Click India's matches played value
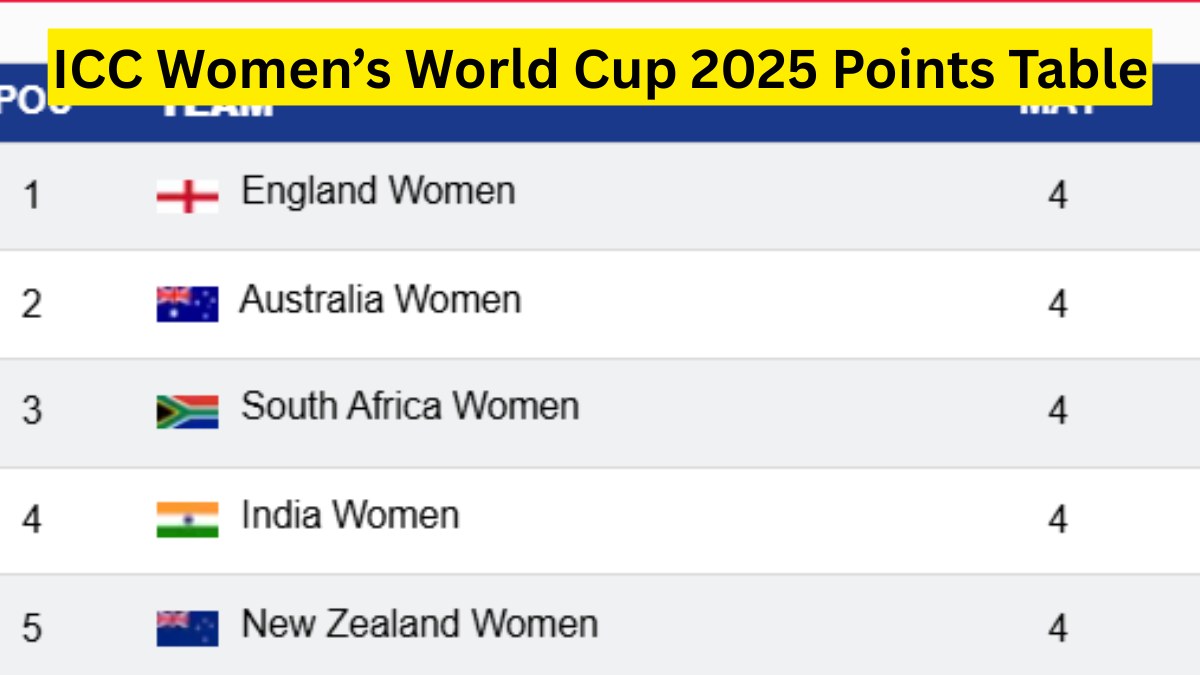Viewport: 1200px width, 675px height. click(x=1058, y=520)
